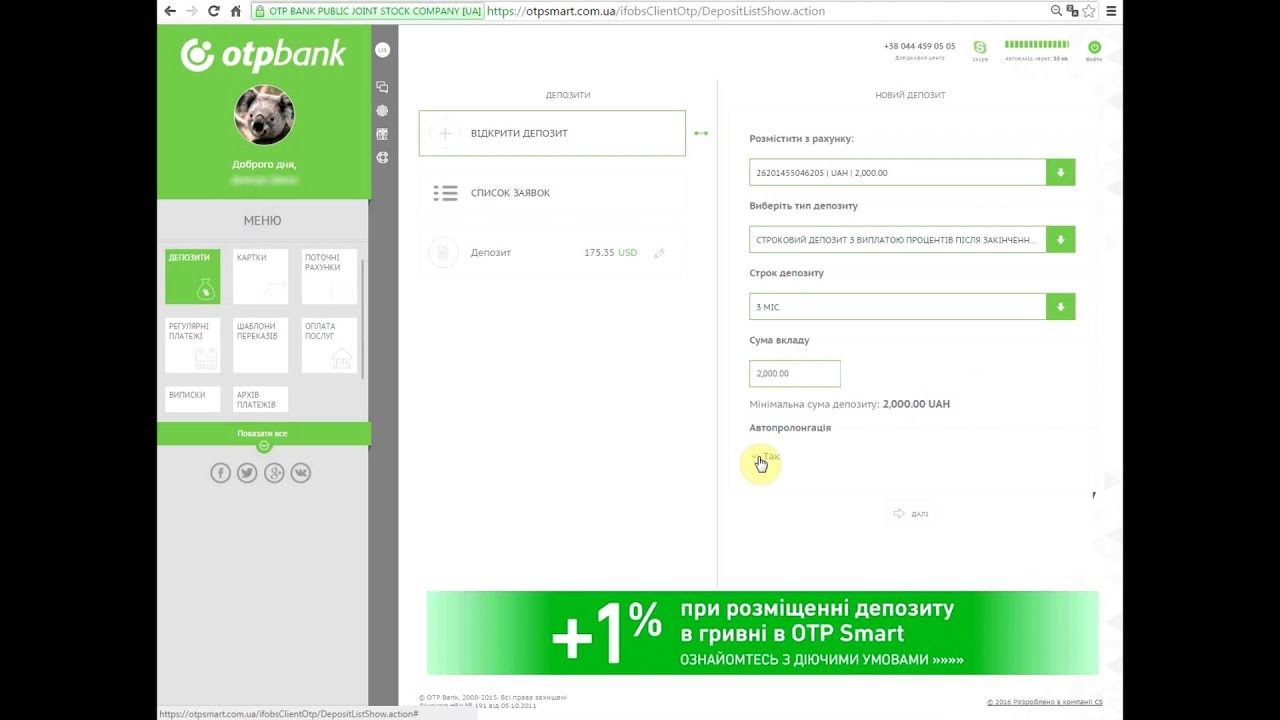Click green arrow of deposit term dropdown
1280x720 pixels.
(x=1060, y=306)
